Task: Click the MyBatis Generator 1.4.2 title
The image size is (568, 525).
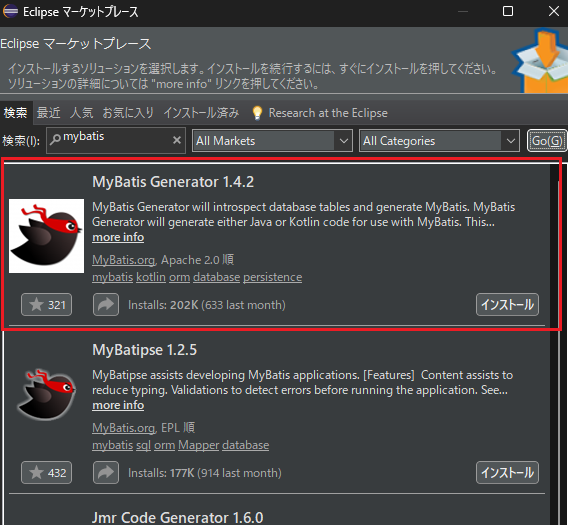Action: tap(173, 182)
